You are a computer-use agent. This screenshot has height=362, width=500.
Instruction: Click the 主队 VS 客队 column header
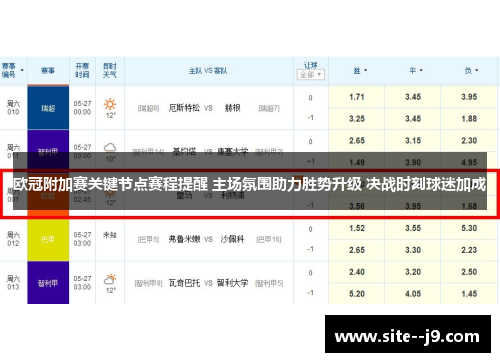208,71
